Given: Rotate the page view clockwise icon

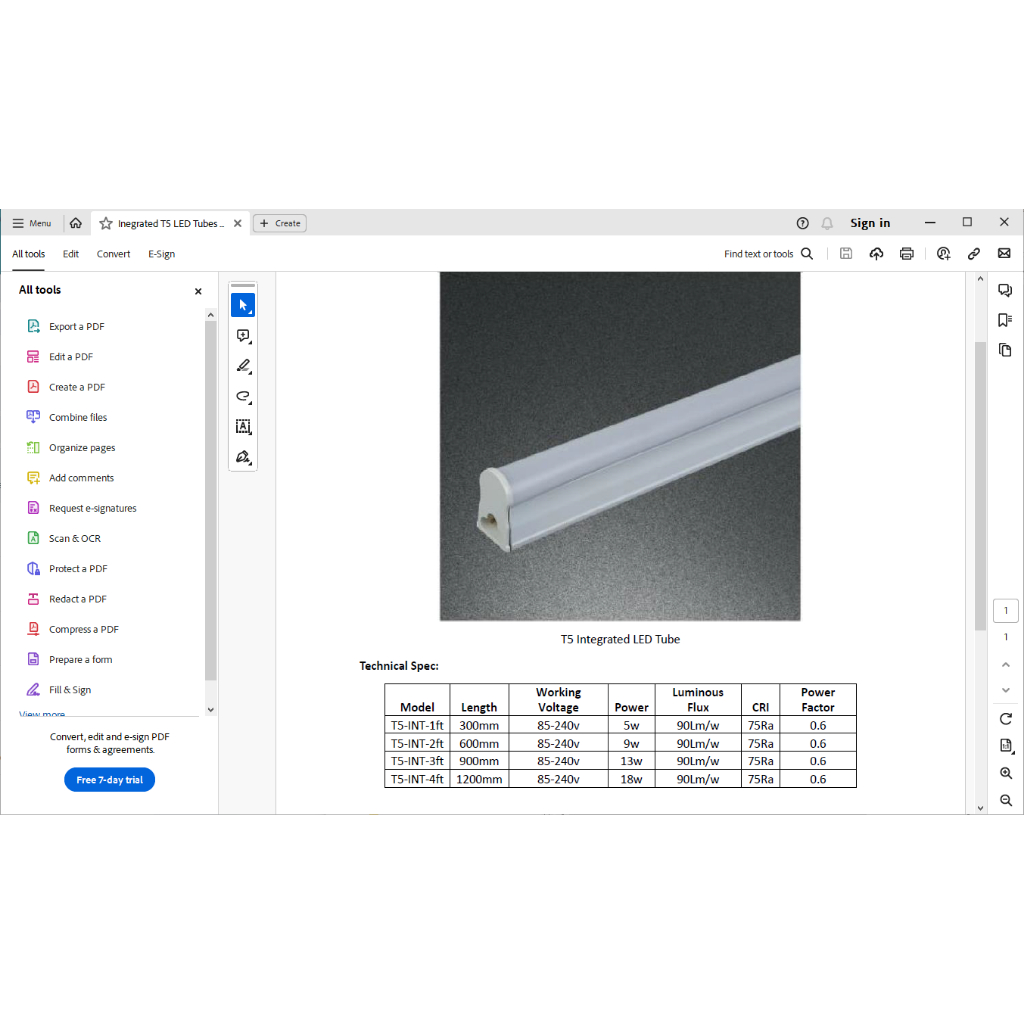Looking at the screenshot, I should [x=1006, y=719].
